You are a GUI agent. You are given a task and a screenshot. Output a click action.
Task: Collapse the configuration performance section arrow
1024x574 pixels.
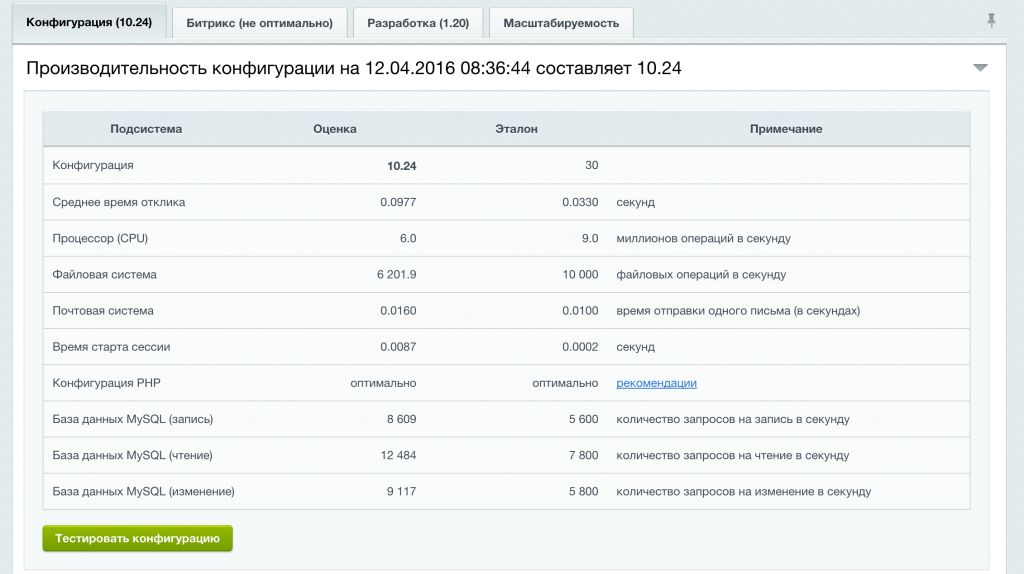[x=980, y=68]
